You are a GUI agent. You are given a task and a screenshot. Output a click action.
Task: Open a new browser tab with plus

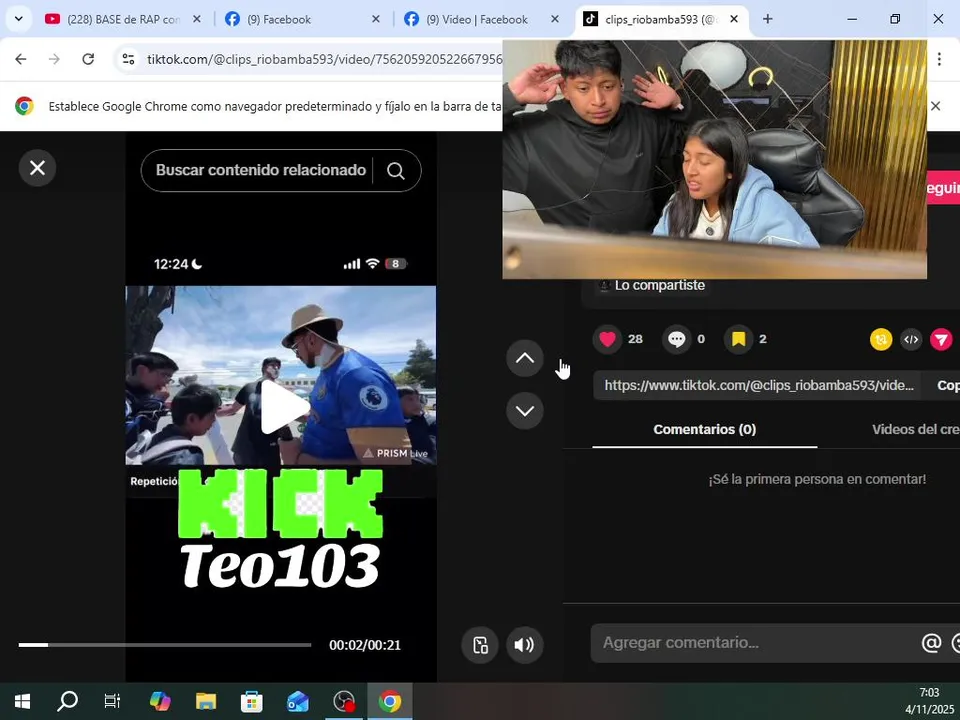click(767, 19)
